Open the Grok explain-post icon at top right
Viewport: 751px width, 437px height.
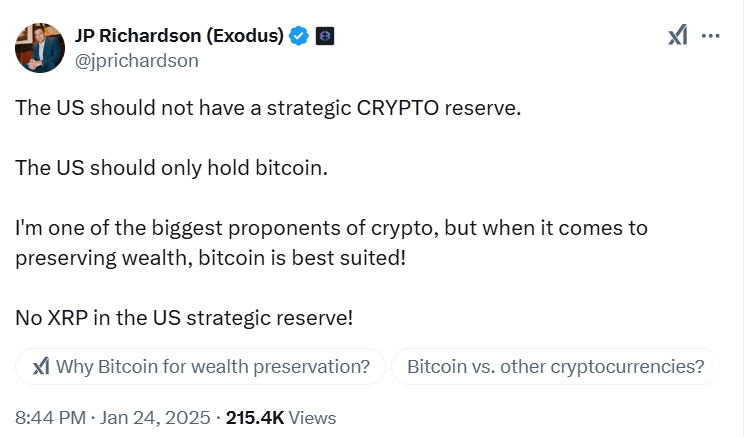click(677, 35)
